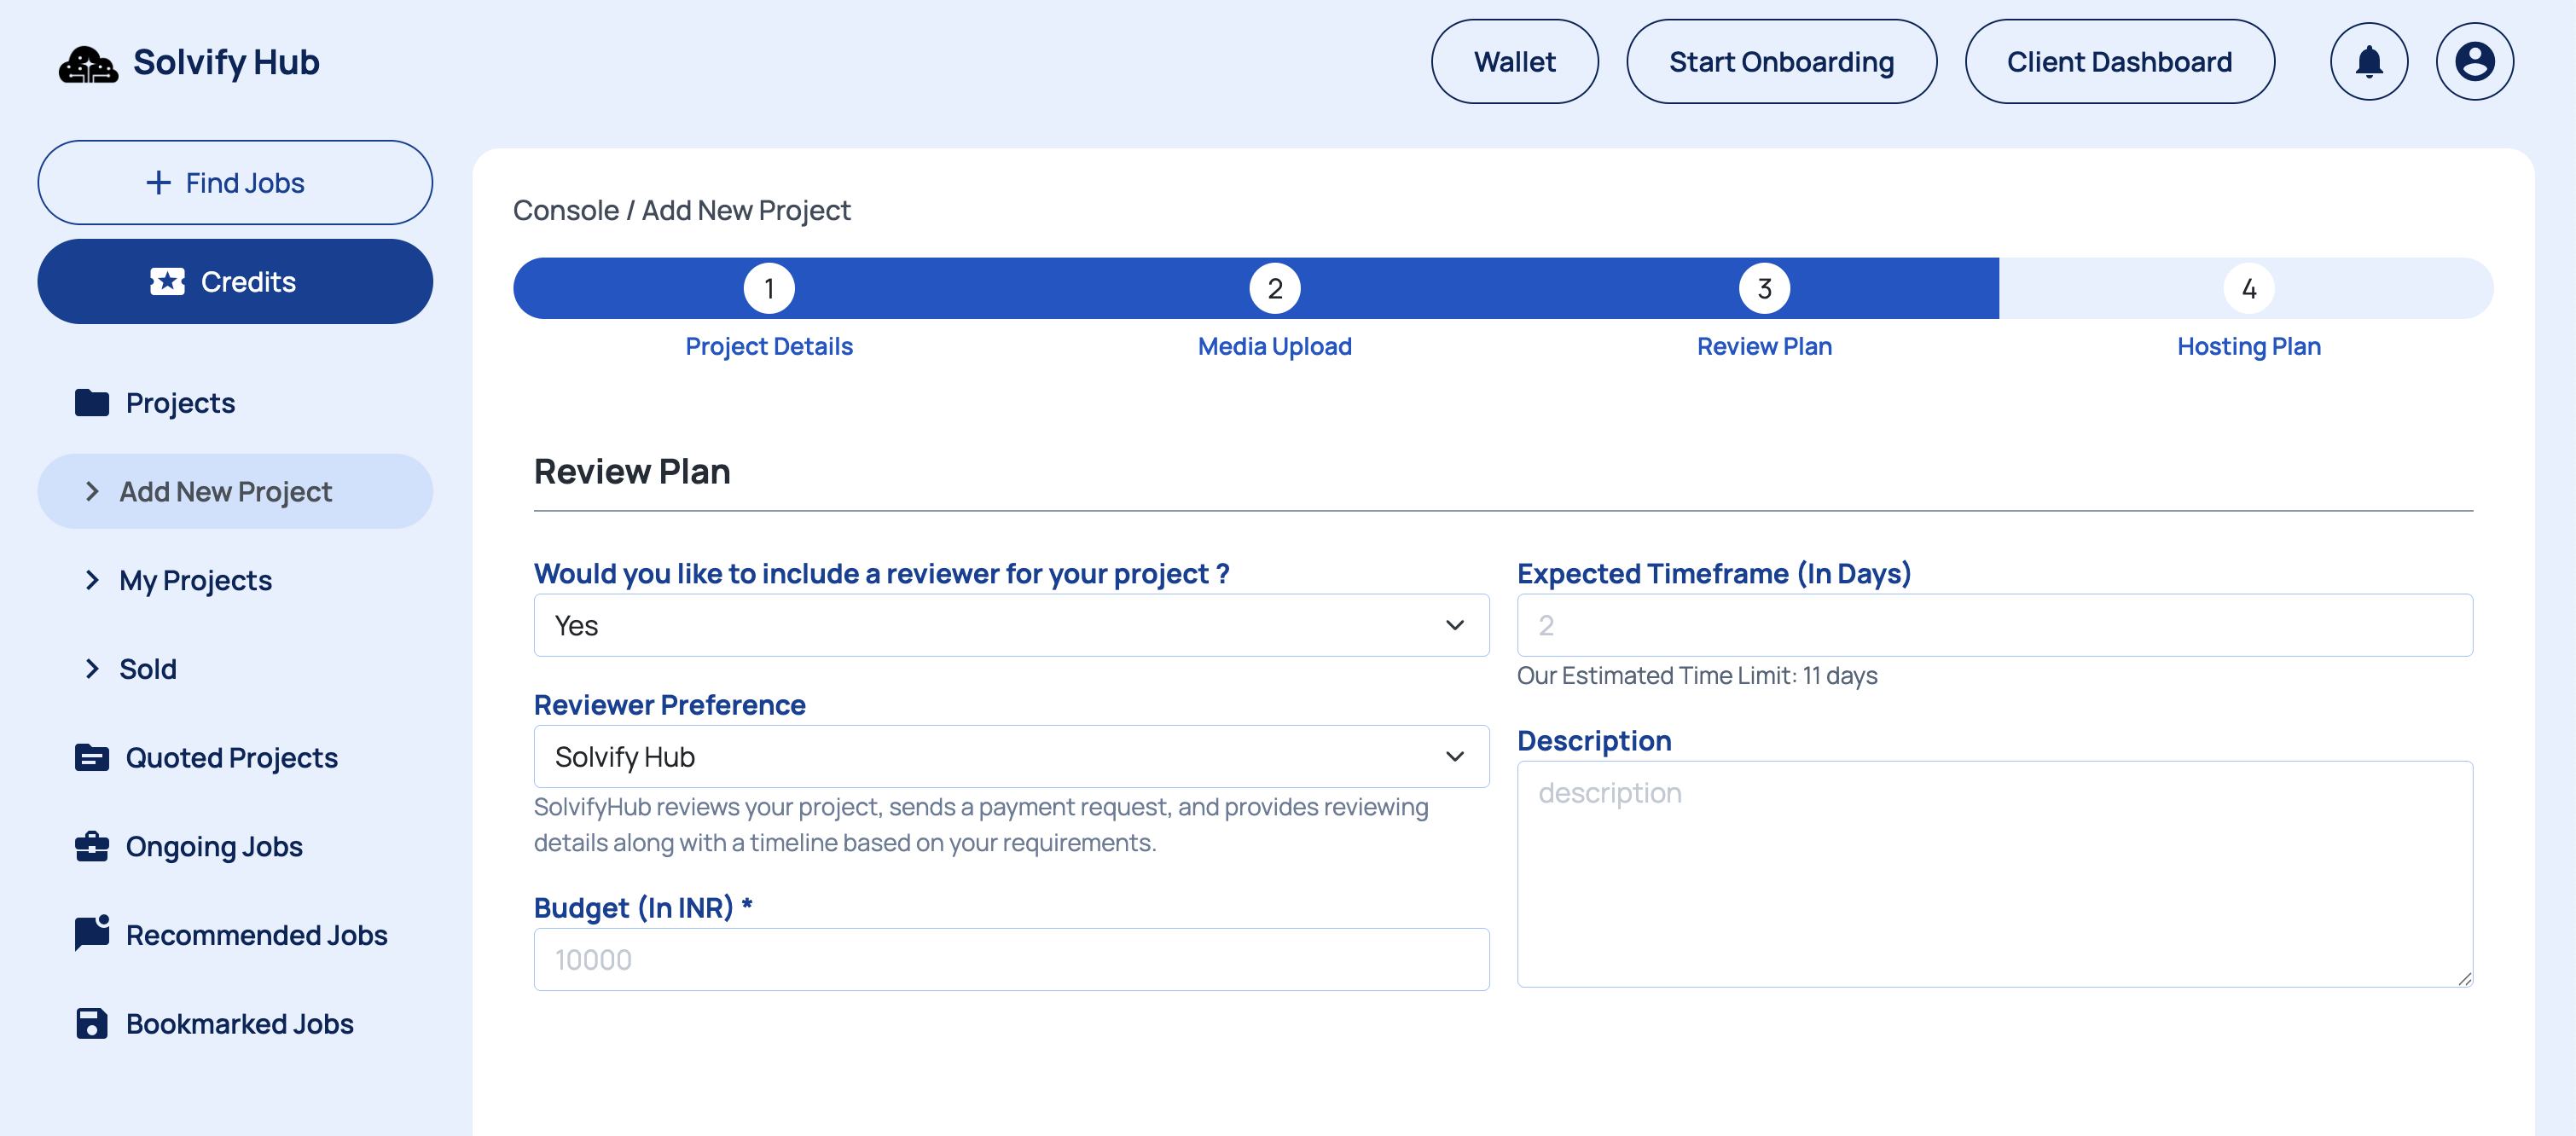Click the Media Upload step label

[x=1275, y=347]
